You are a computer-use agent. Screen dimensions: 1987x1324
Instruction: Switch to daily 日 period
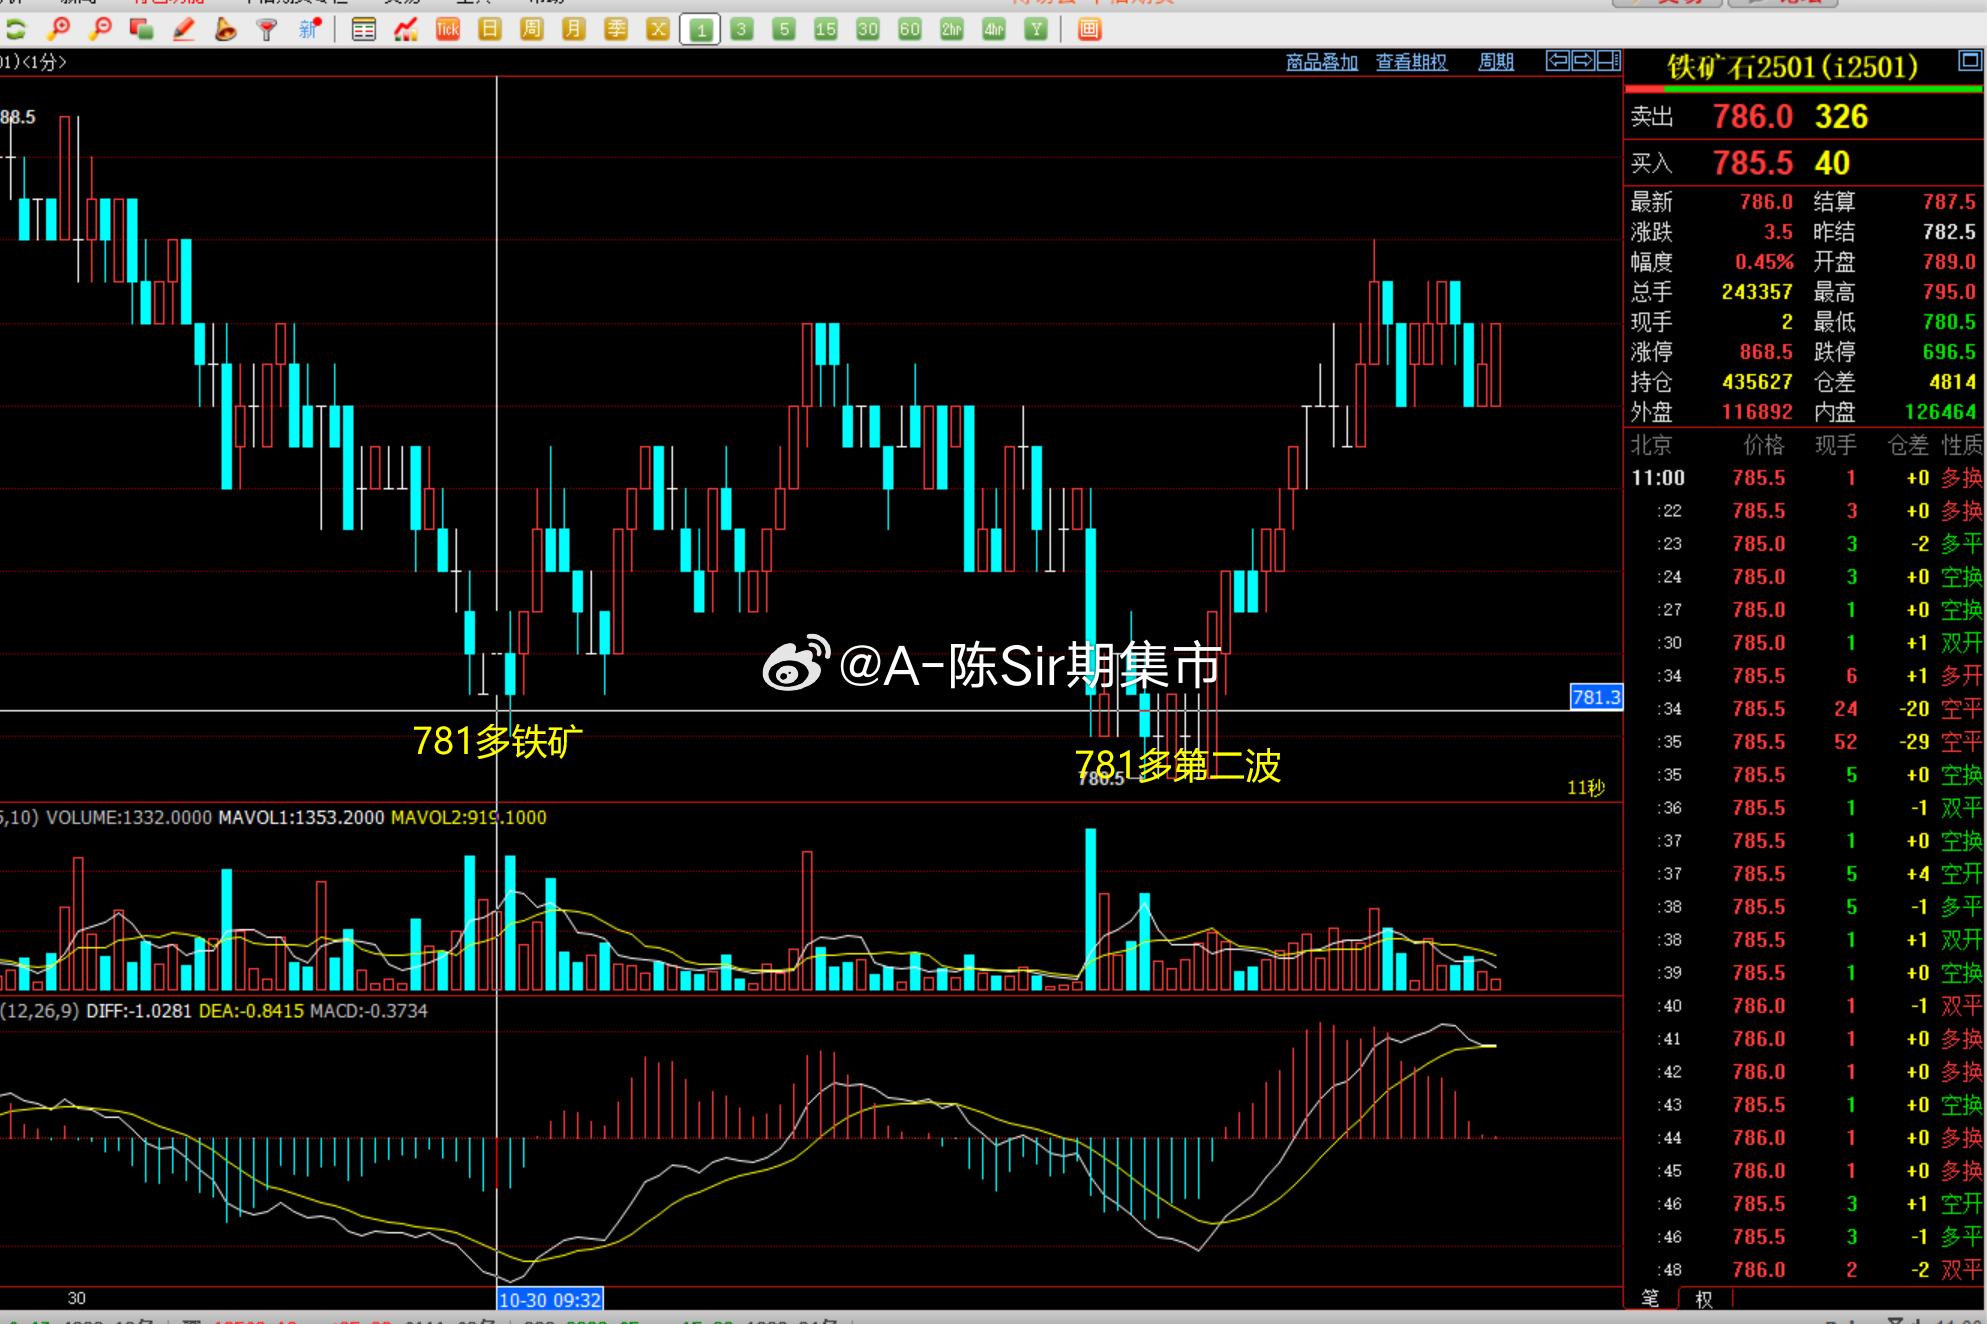pyautogui.click(x=490, y=30)
